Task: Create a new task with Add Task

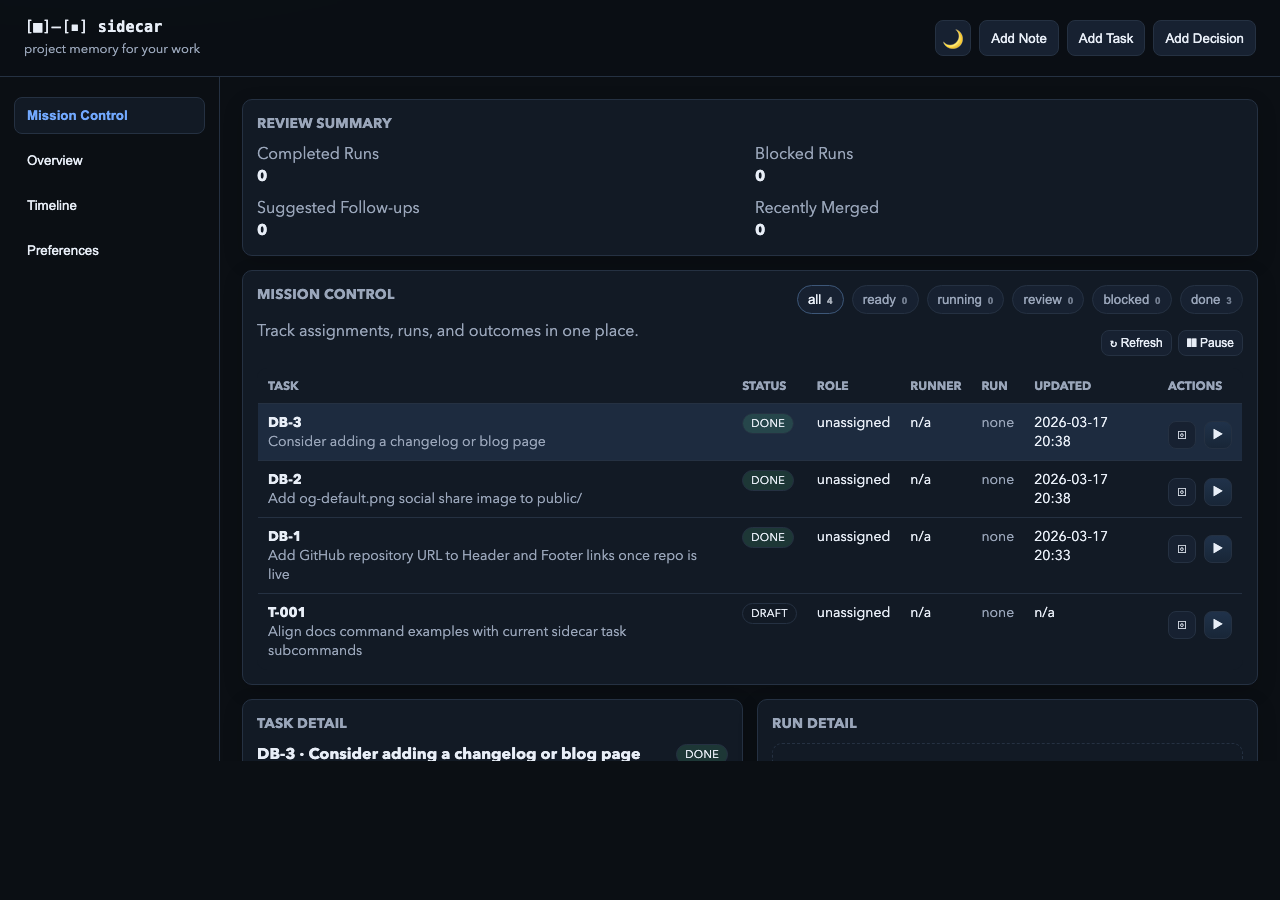Action: tap(1106, 38)
